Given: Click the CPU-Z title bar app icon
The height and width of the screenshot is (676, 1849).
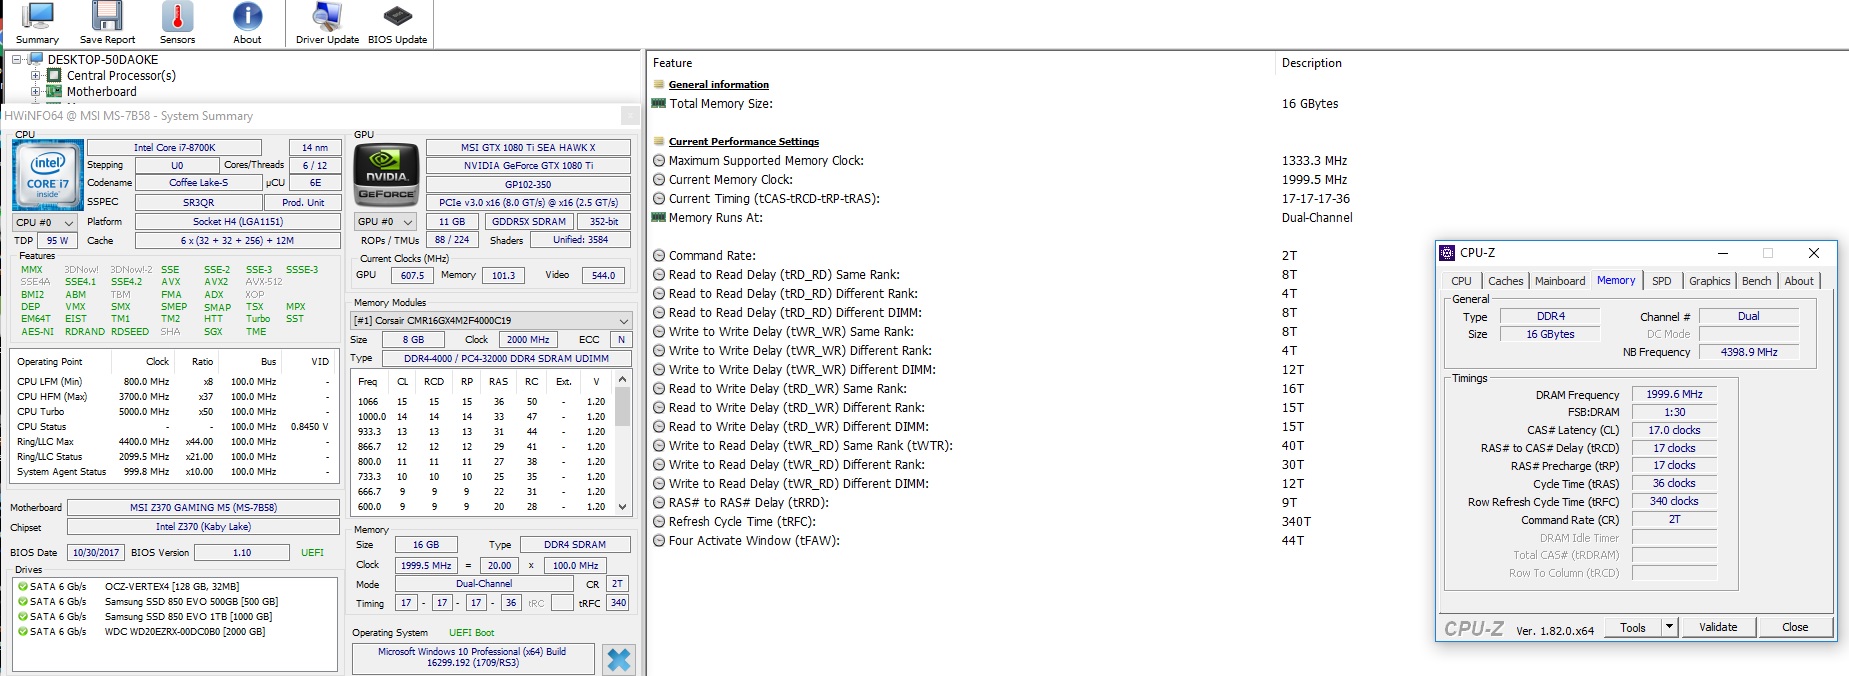Looking at the screenshot, I should [1447, 253].
